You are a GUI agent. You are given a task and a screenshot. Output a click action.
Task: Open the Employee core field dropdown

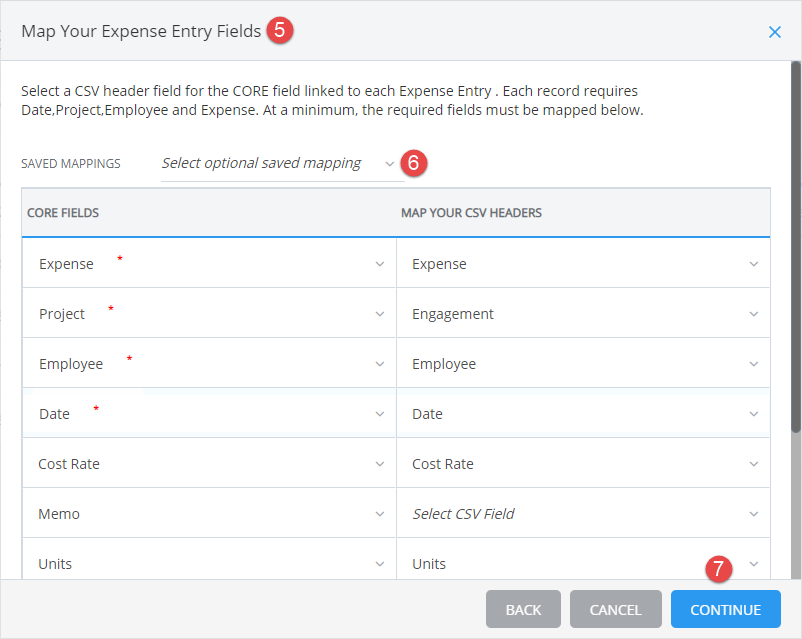pyautogui.click(x=209, y=364)
